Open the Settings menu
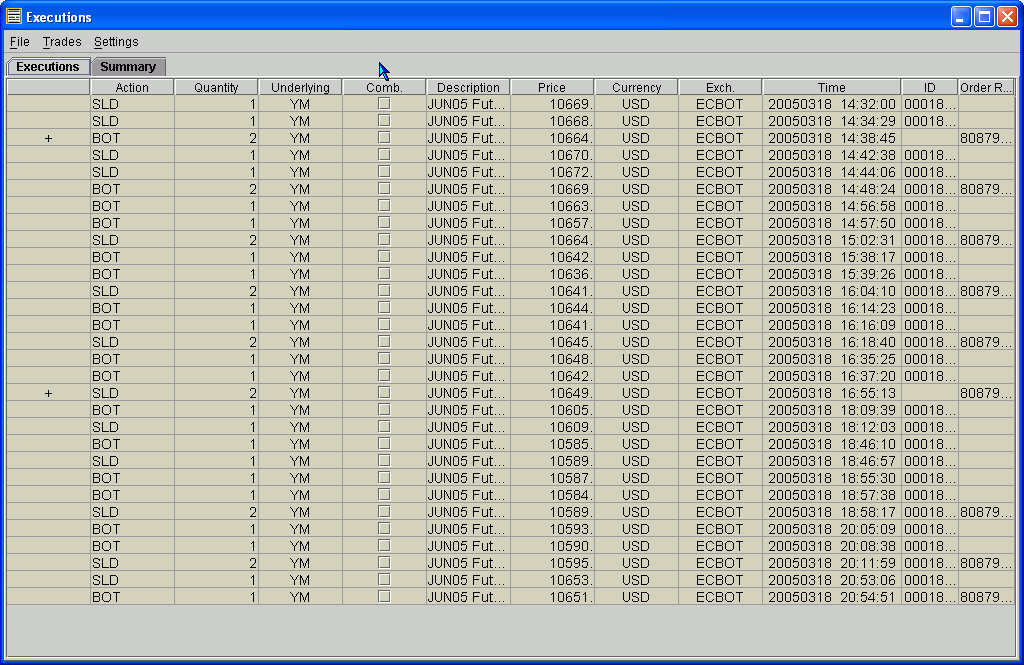 116,42
